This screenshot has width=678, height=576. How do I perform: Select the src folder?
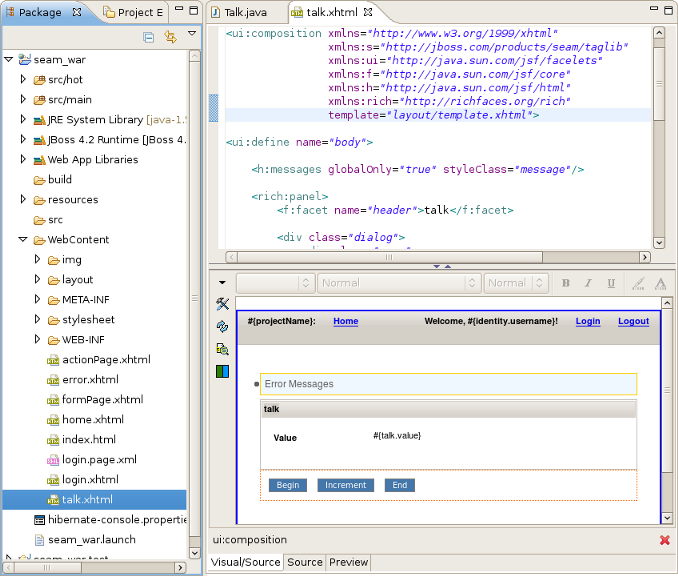coord(48,220)
